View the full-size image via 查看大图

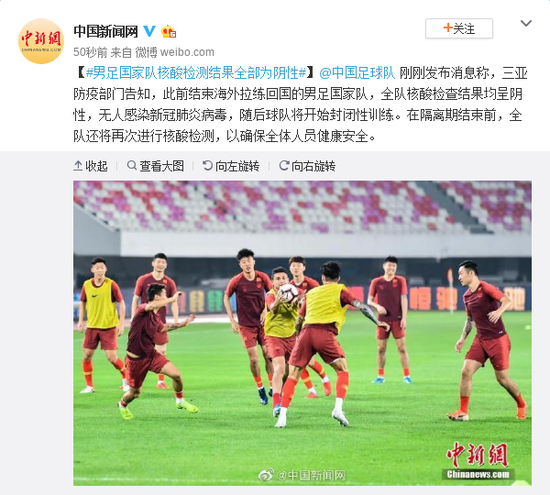pyautogui.click(x=155, y=166)
